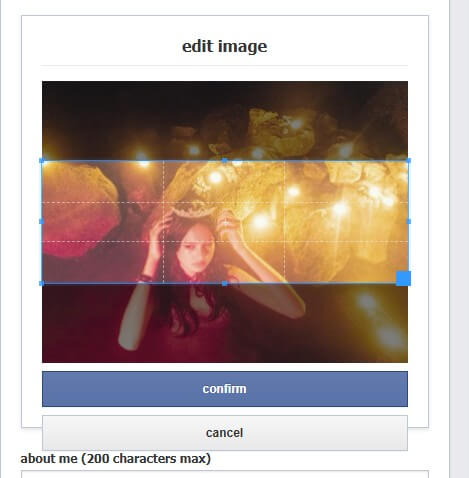
Task: Click the bottom-center crop handle
Action: (x=225, y=283)
